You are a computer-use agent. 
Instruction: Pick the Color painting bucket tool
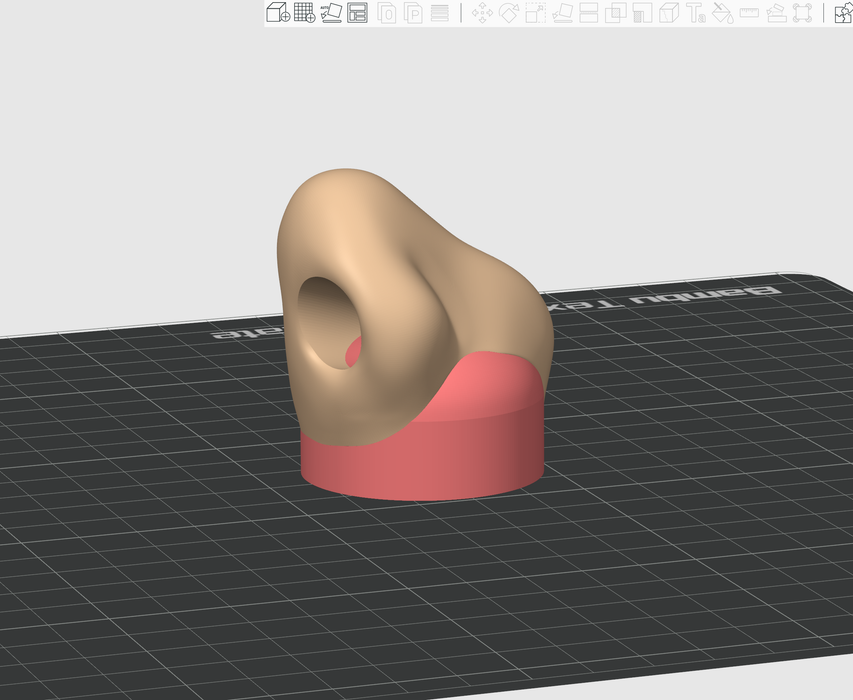722,13
